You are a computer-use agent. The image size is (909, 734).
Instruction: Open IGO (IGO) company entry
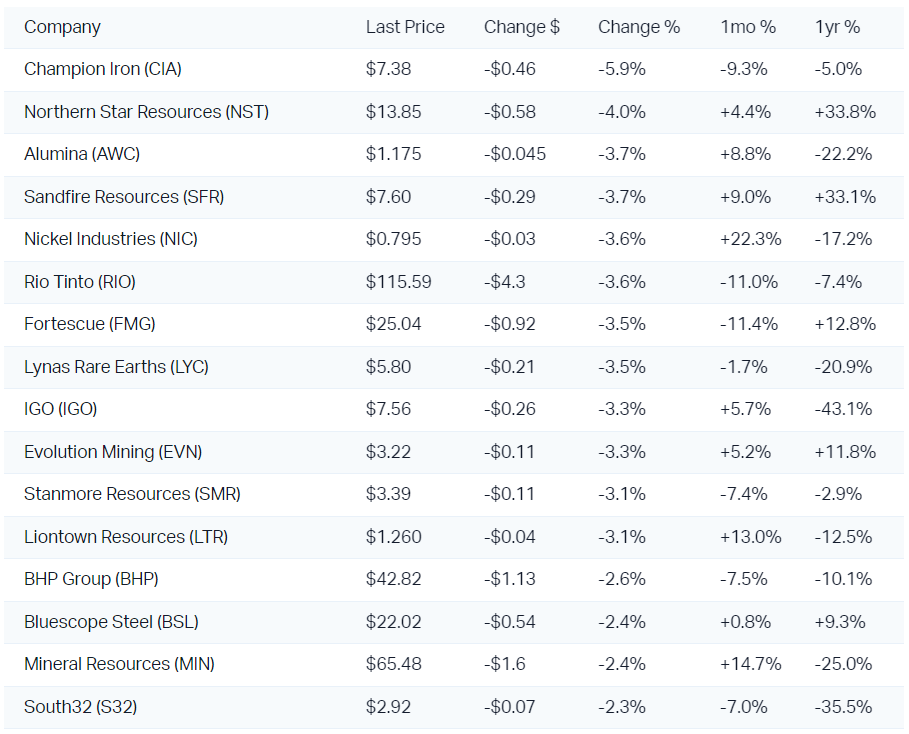tap(61, 409)
